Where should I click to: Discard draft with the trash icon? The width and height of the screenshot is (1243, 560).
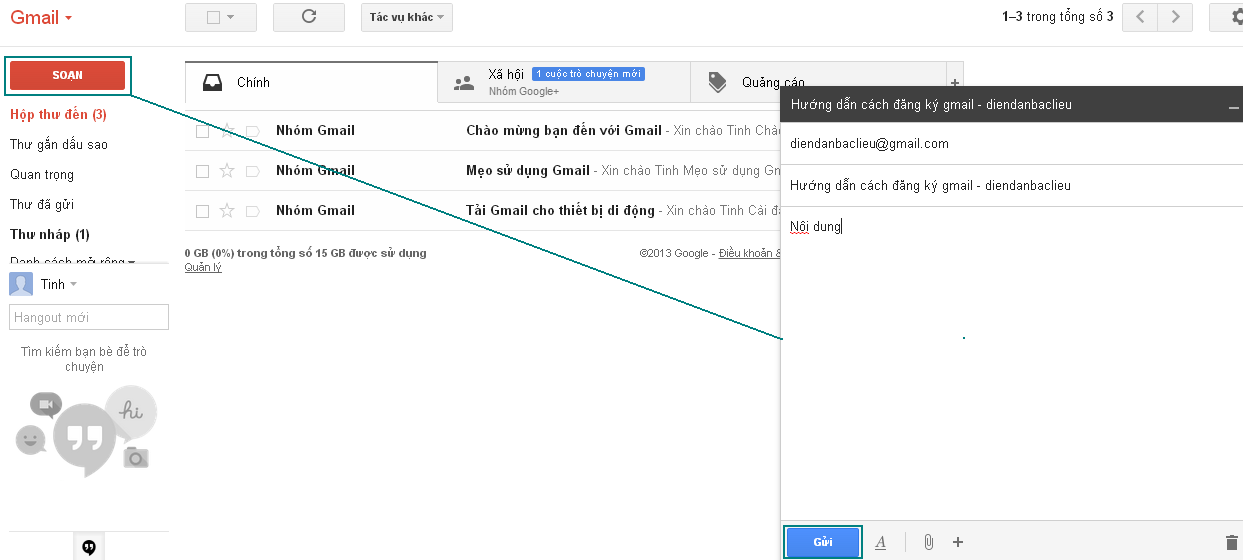1231,542
